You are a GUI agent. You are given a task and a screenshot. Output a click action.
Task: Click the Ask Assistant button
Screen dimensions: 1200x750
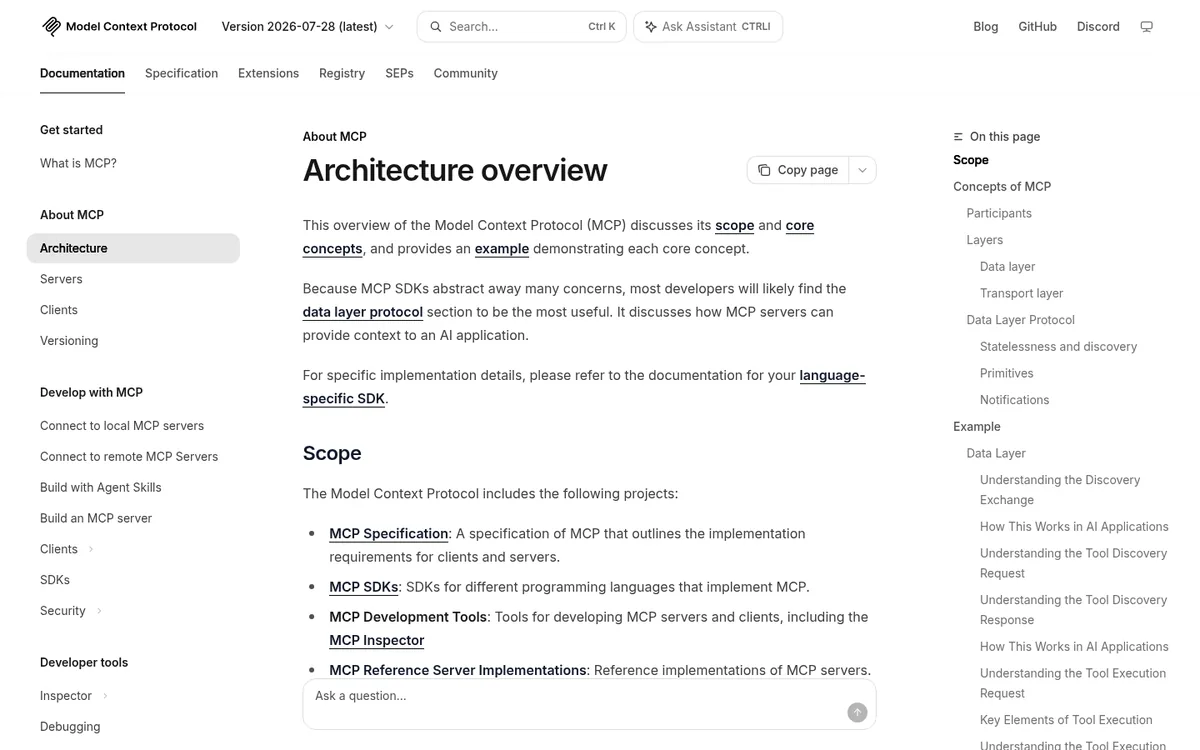click(x=708, y=27)
